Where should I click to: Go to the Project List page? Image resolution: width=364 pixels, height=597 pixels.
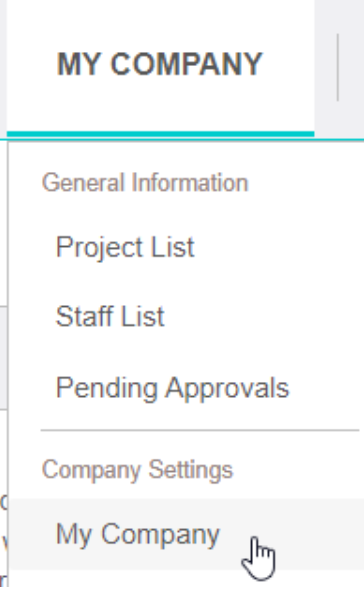coord(125,248)
